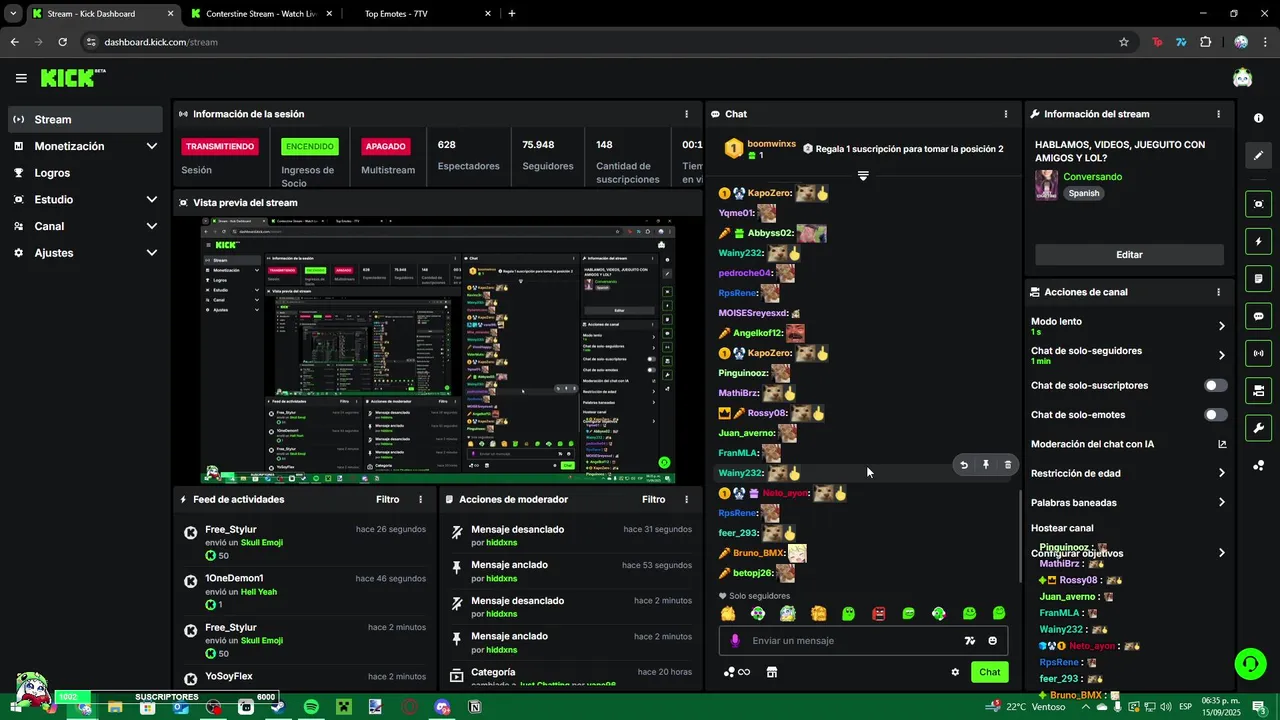Reload the dashboard page
The image size is (1280, 720).
coord(62,42)
